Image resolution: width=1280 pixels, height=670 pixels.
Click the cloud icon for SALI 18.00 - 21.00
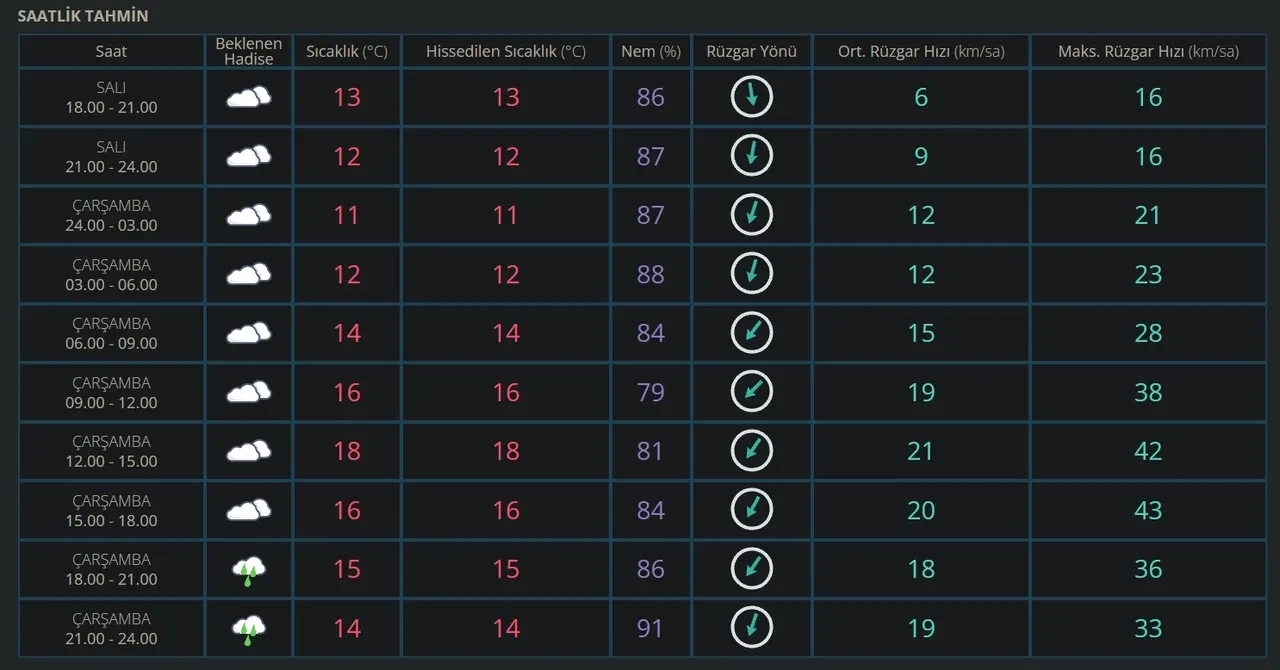click(249, 97)
